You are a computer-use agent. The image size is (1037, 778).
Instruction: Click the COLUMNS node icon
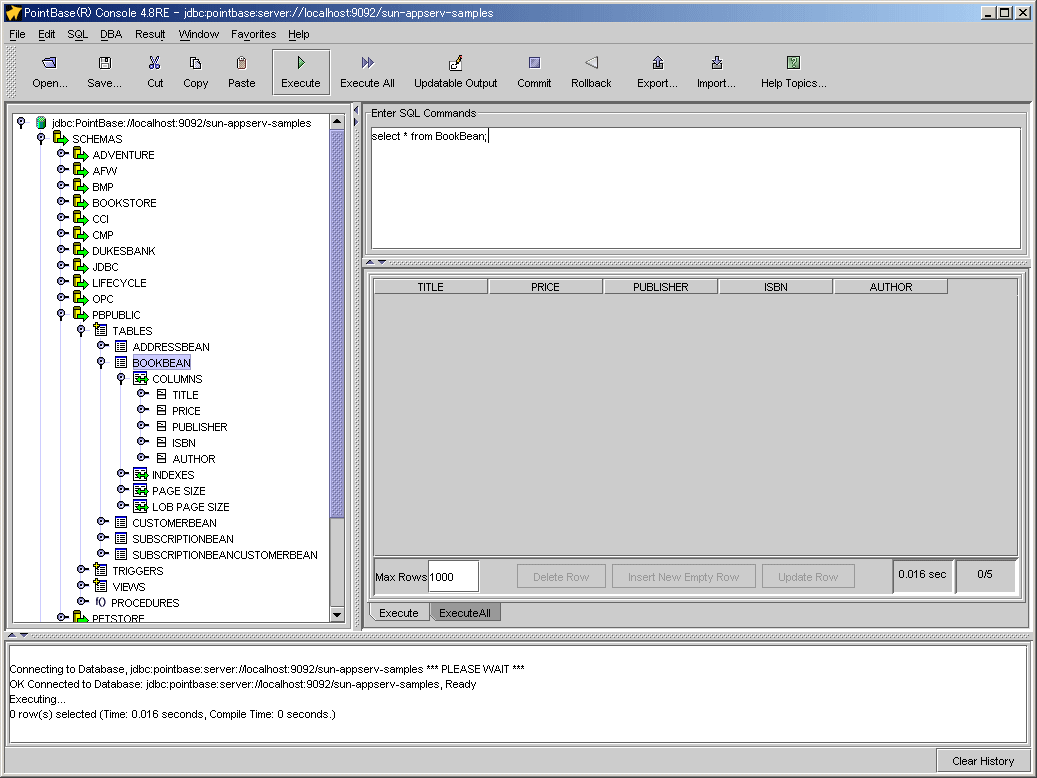(140, 378)
